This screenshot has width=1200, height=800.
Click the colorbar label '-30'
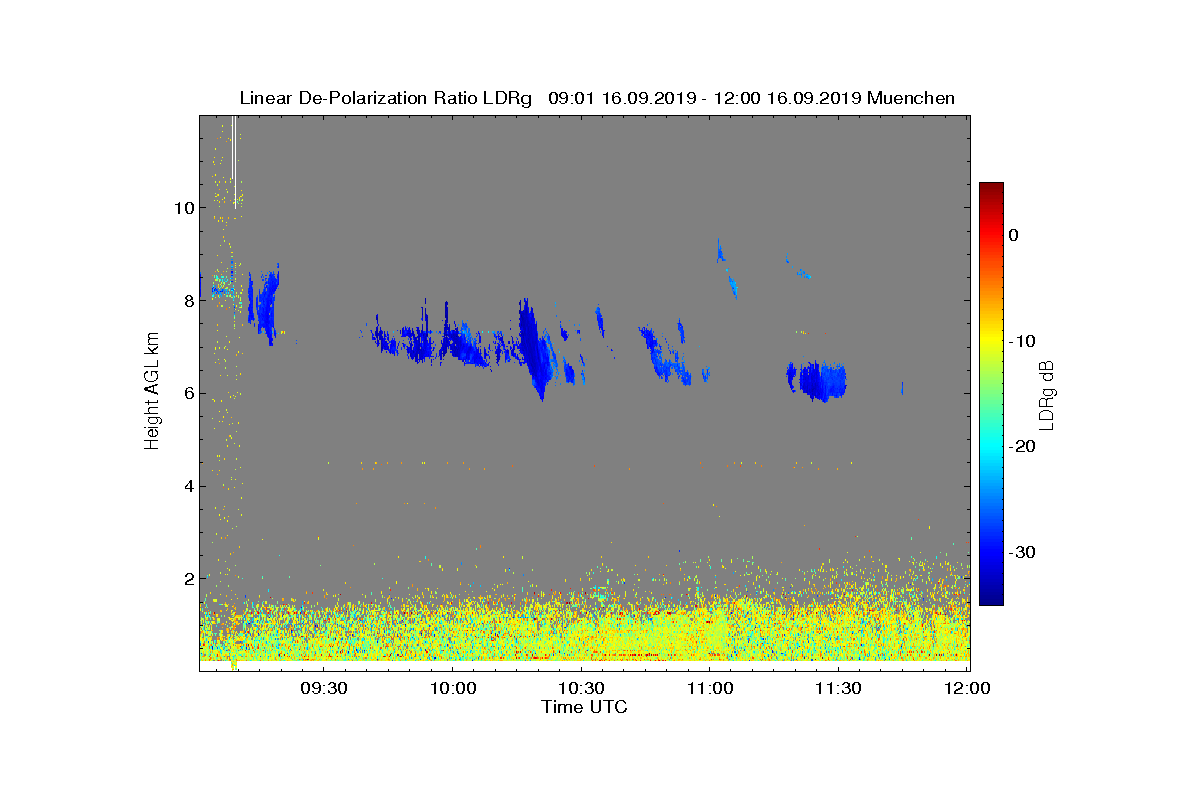1022,552
